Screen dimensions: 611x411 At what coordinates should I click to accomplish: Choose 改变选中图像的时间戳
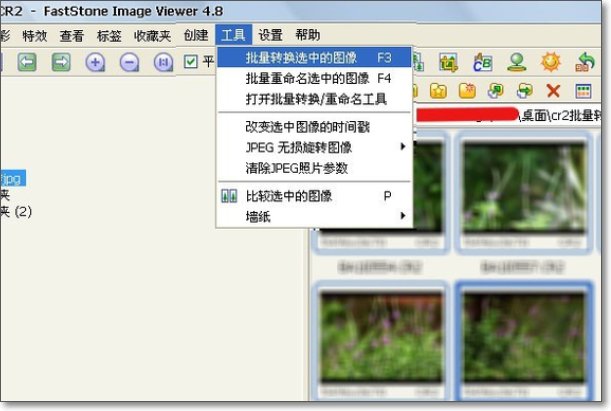point(314,127)
